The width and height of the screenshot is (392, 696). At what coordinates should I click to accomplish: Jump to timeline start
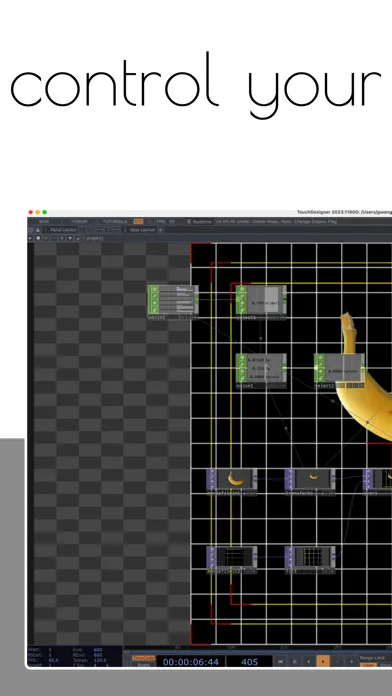click(x=281, y=662)
